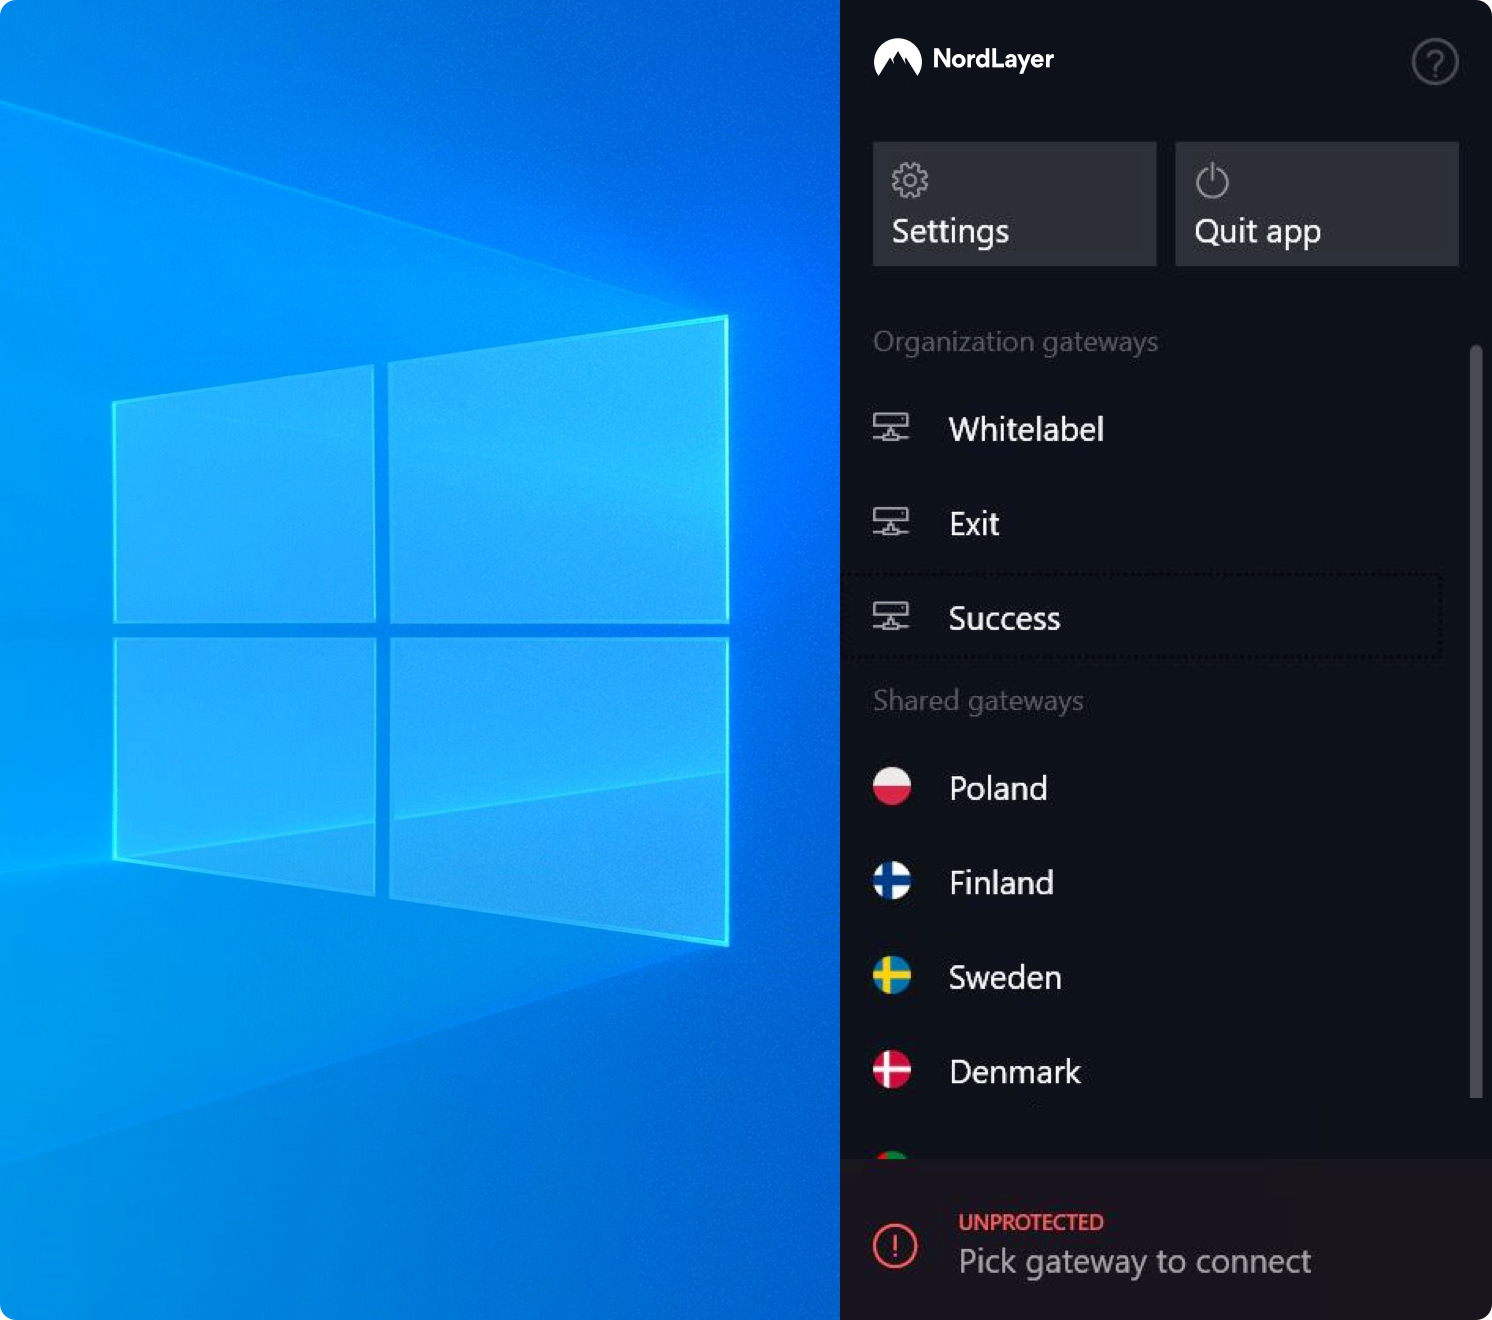Click the Whitelabel gateway server icon
1492x1320 pixels.
(x=891, y=428)
